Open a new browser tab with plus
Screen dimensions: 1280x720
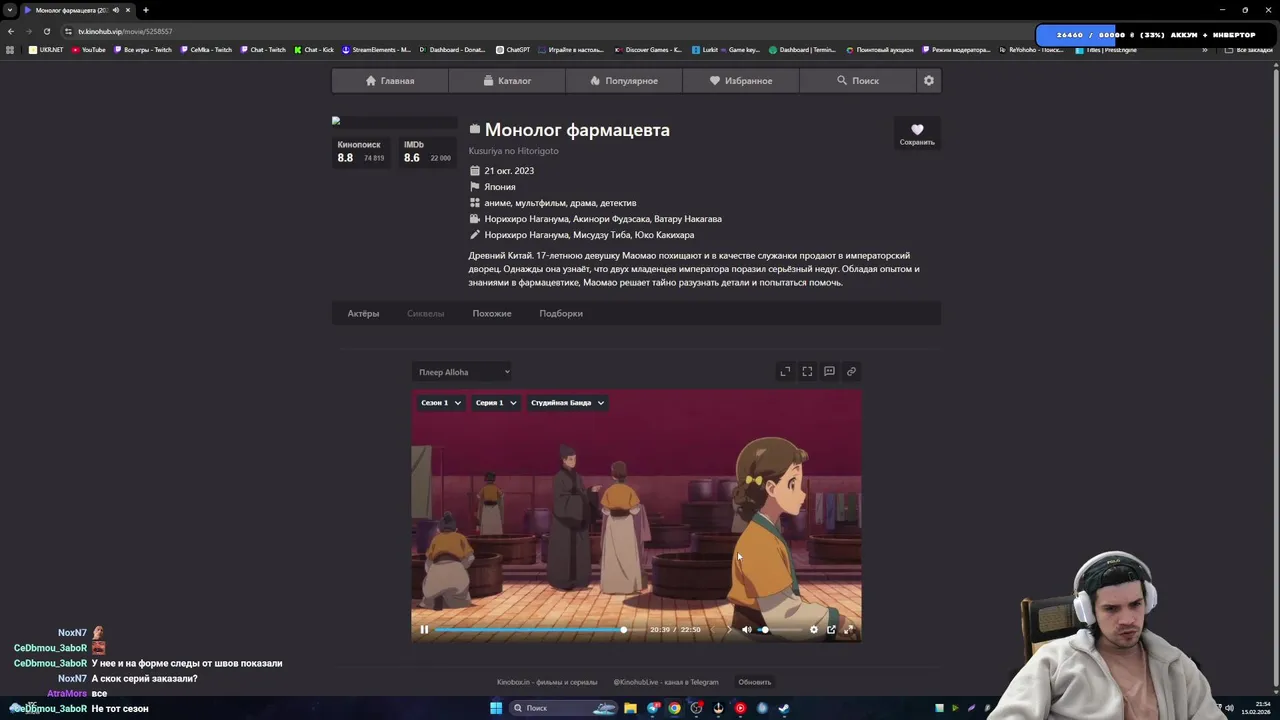[x=145, y=10]
